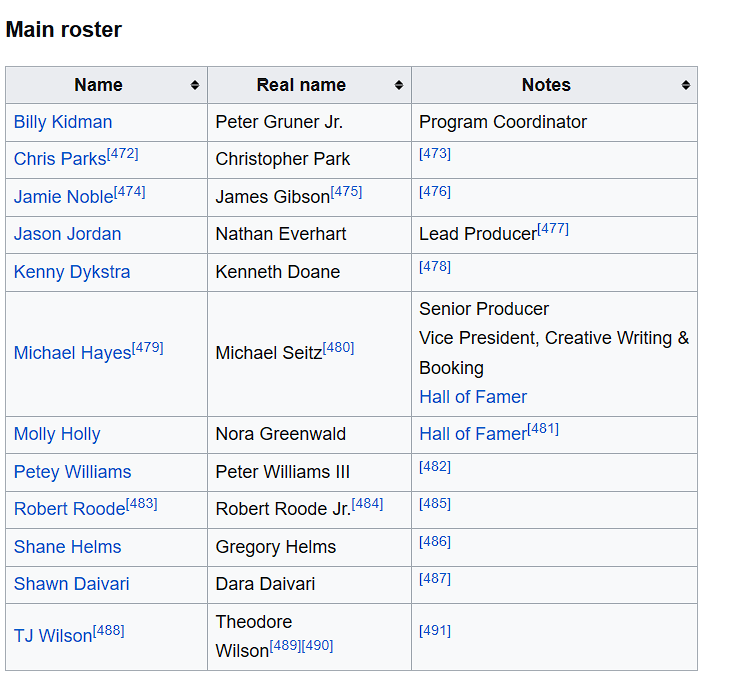This screenshot has height=697, width=740.
Task: Jump to citation 475 after James Gibson
Action: [346, 192]
